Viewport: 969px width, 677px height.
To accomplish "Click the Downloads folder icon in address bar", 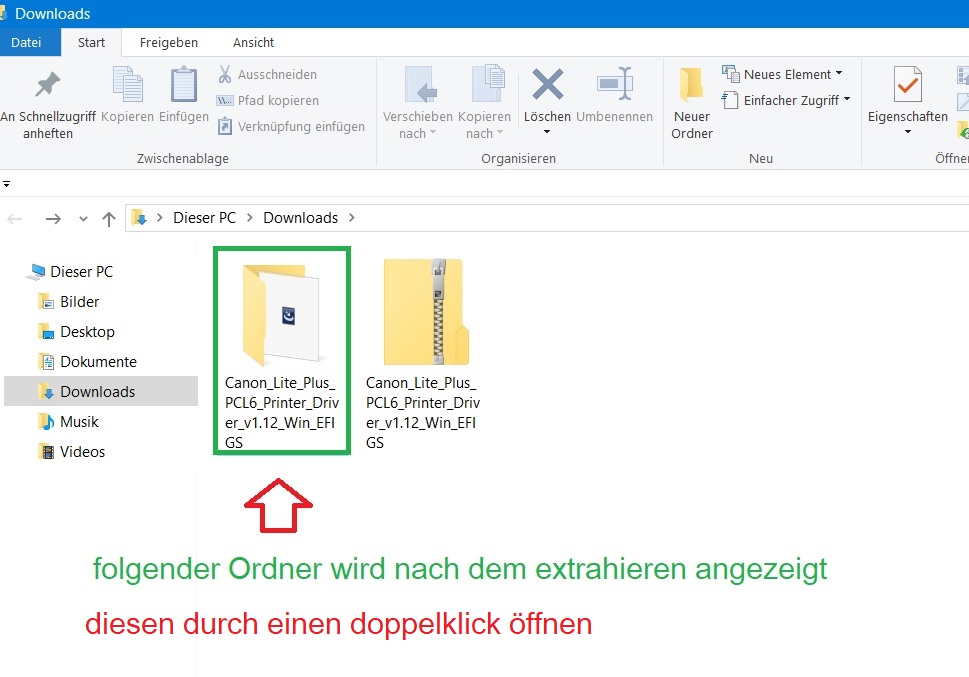I will point(139,218).
